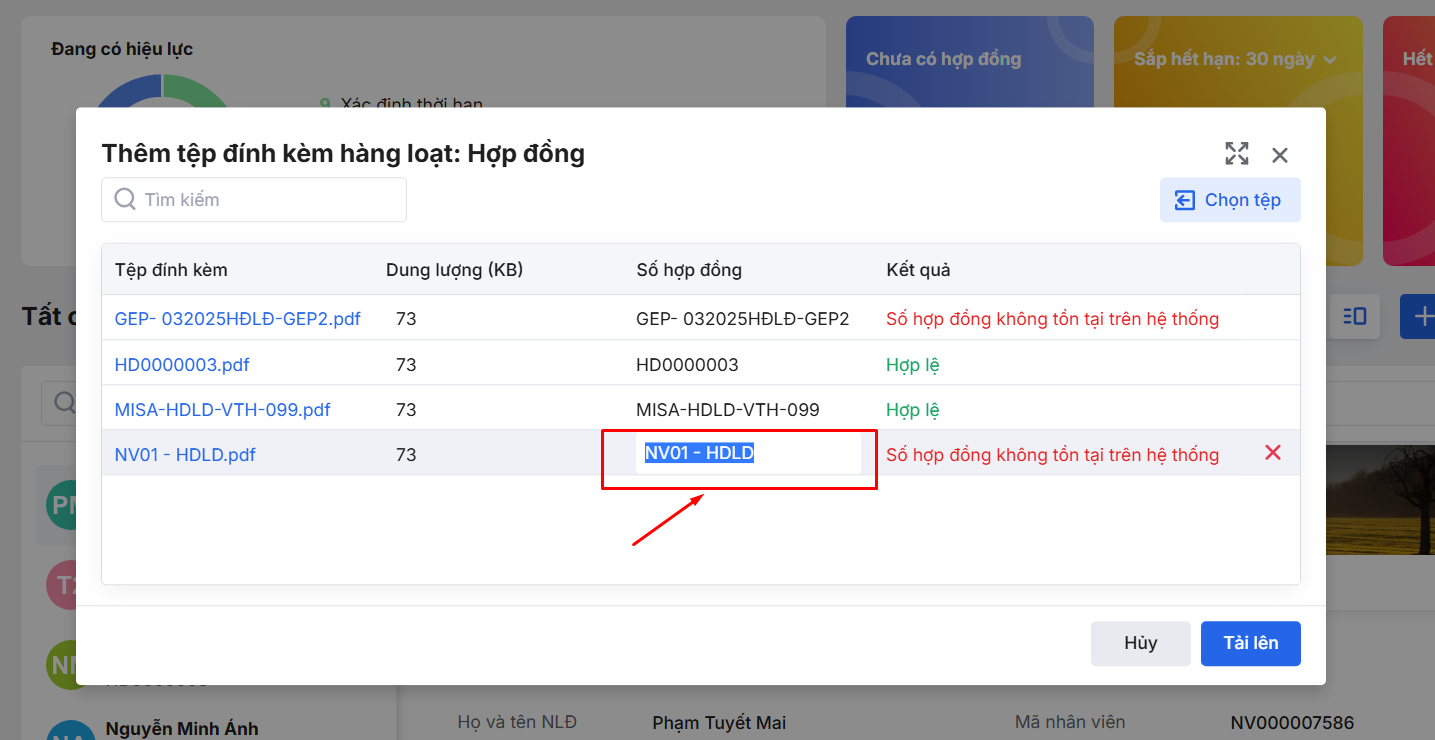Viewport: 1435px width, 740px height.
Task: Click the blue plus add button
Action: (1420, 317)
